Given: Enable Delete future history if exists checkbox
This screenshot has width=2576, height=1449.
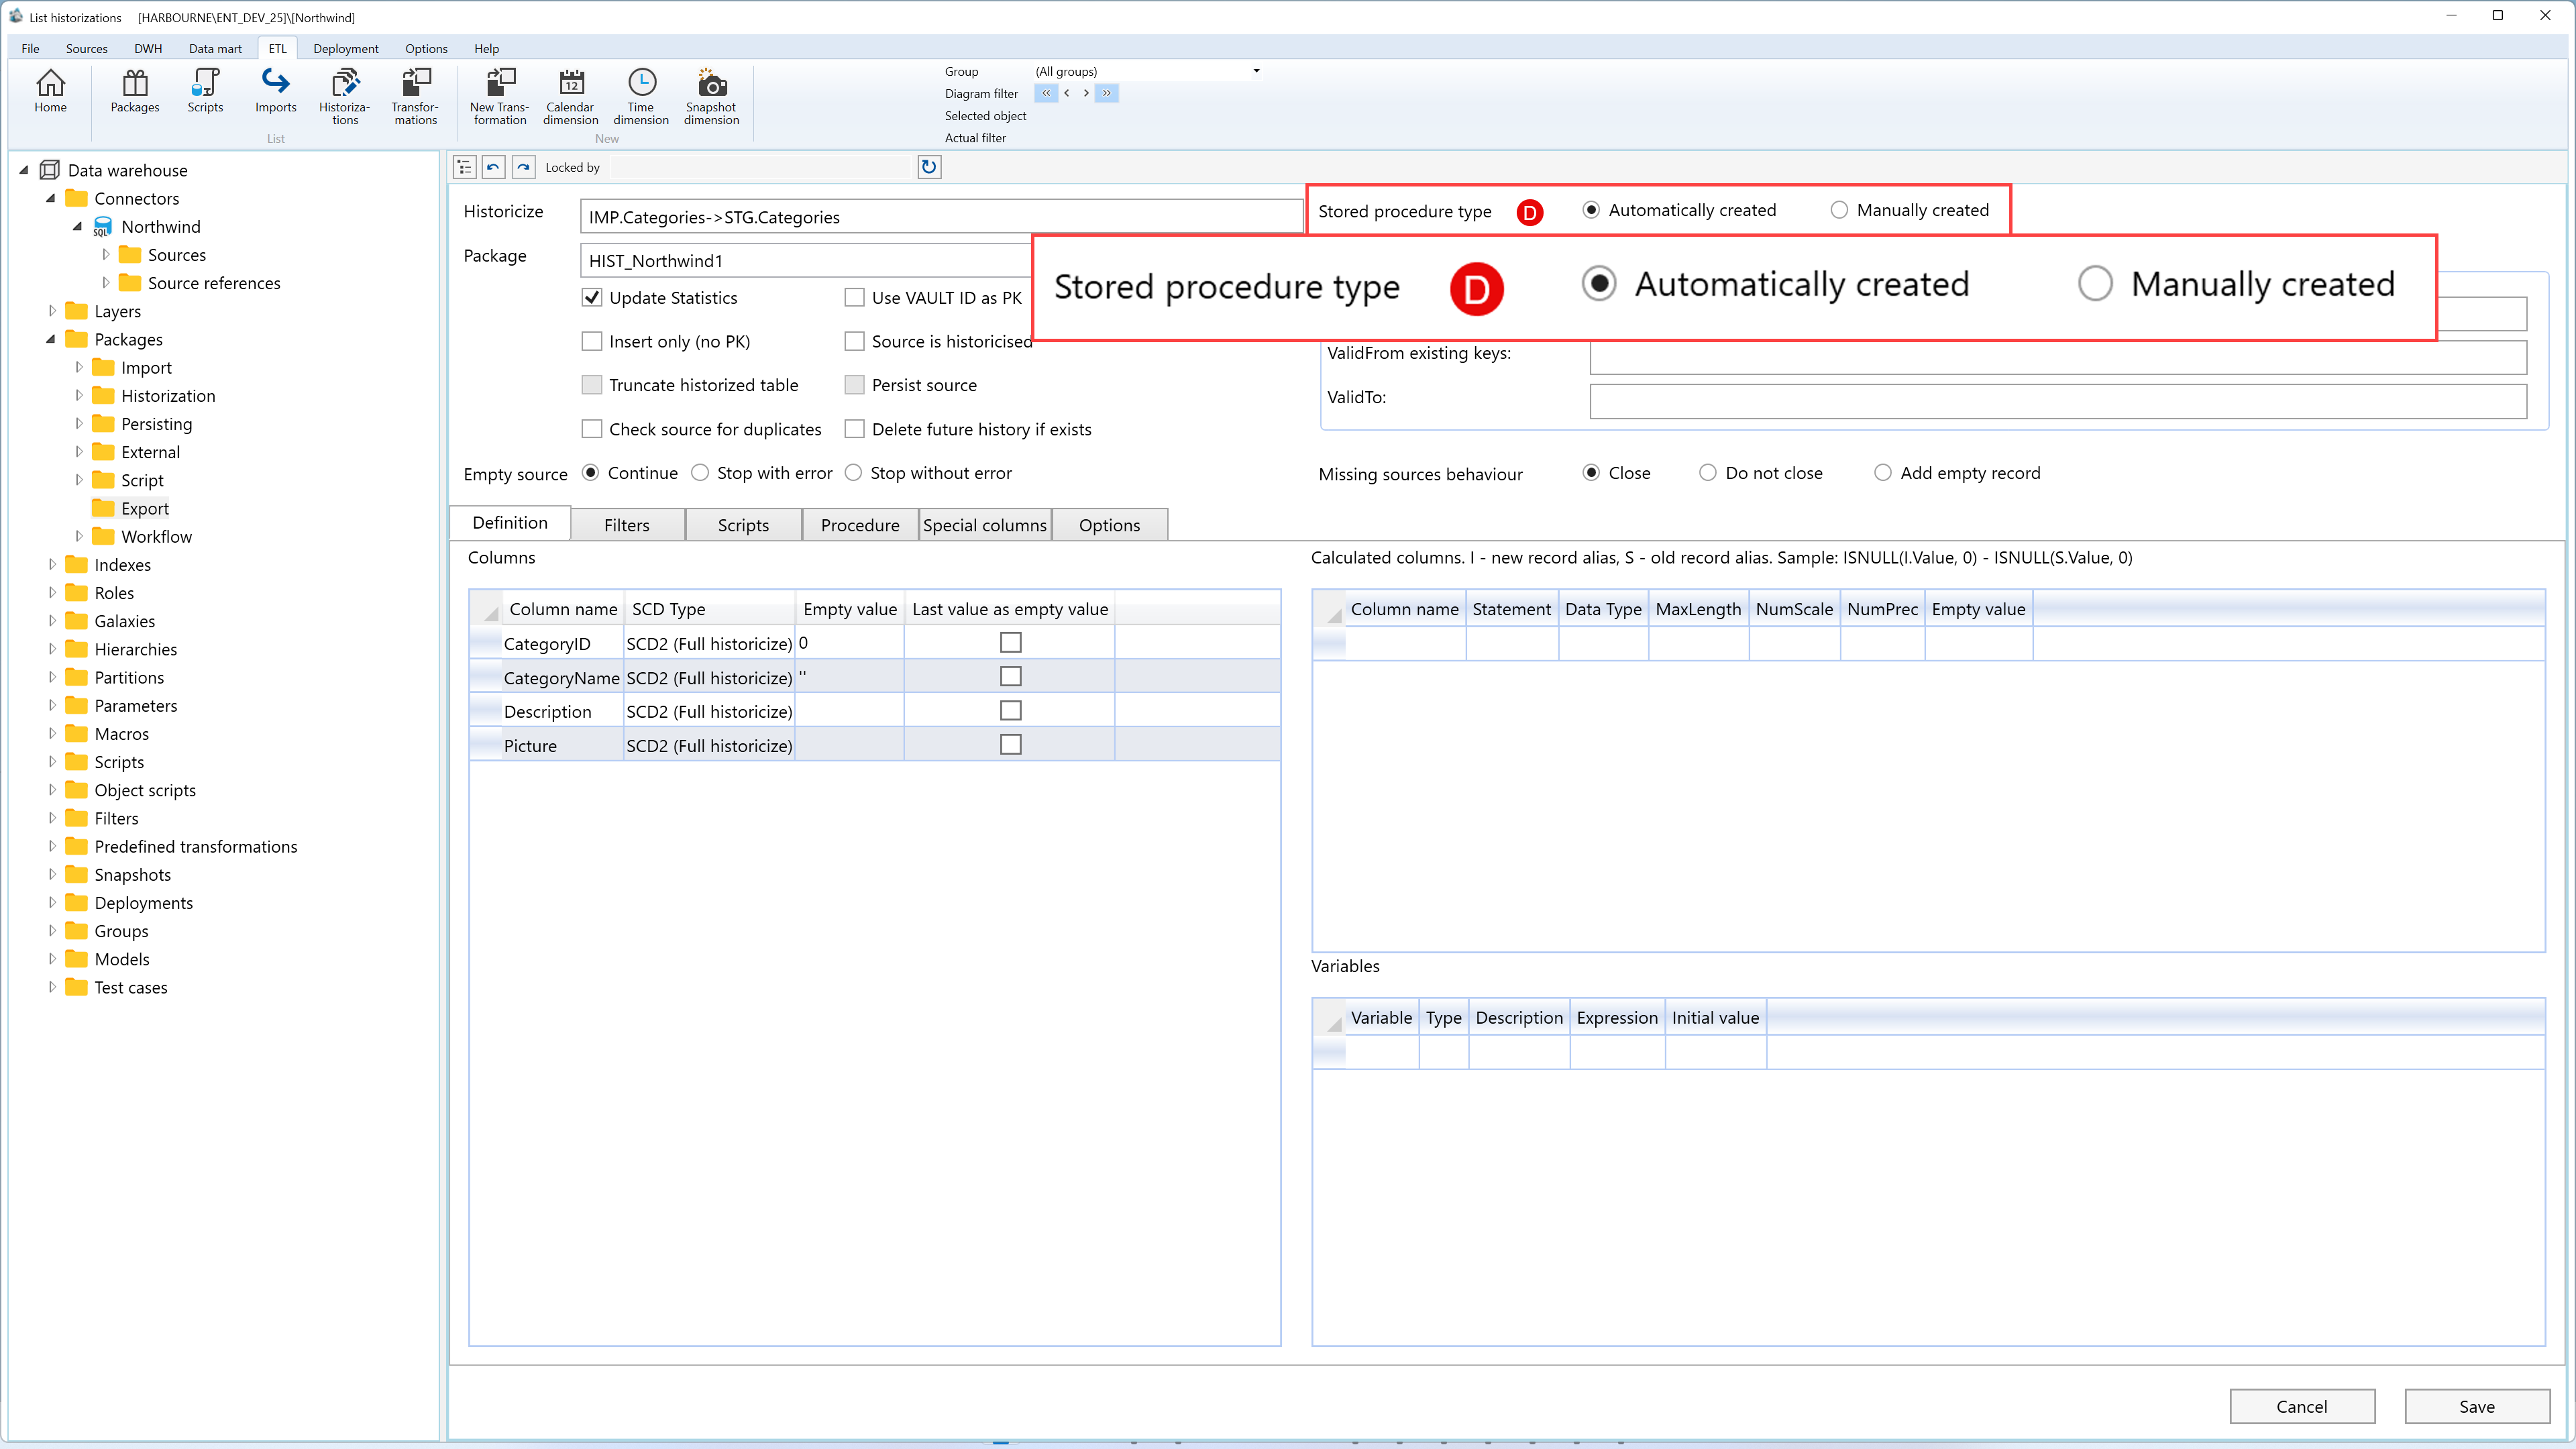Looking at the screenshot, I should point(854,429).
